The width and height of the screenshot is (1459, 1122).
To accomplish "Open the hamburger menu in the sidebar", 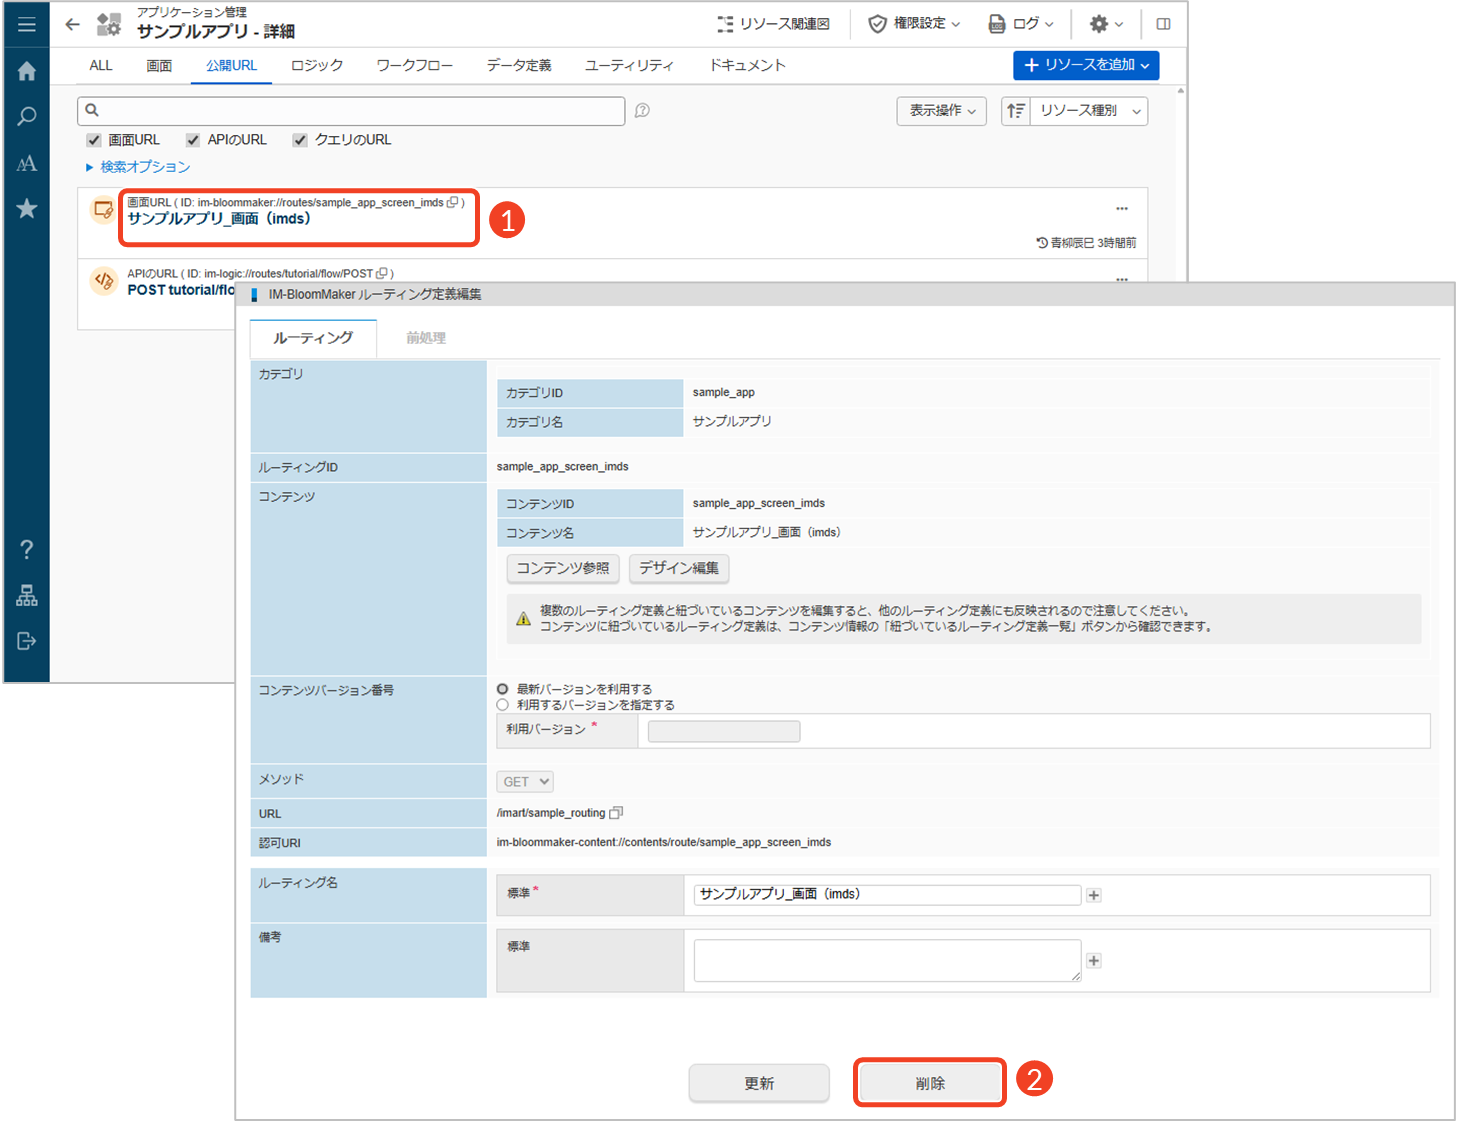I will [27, 24].
